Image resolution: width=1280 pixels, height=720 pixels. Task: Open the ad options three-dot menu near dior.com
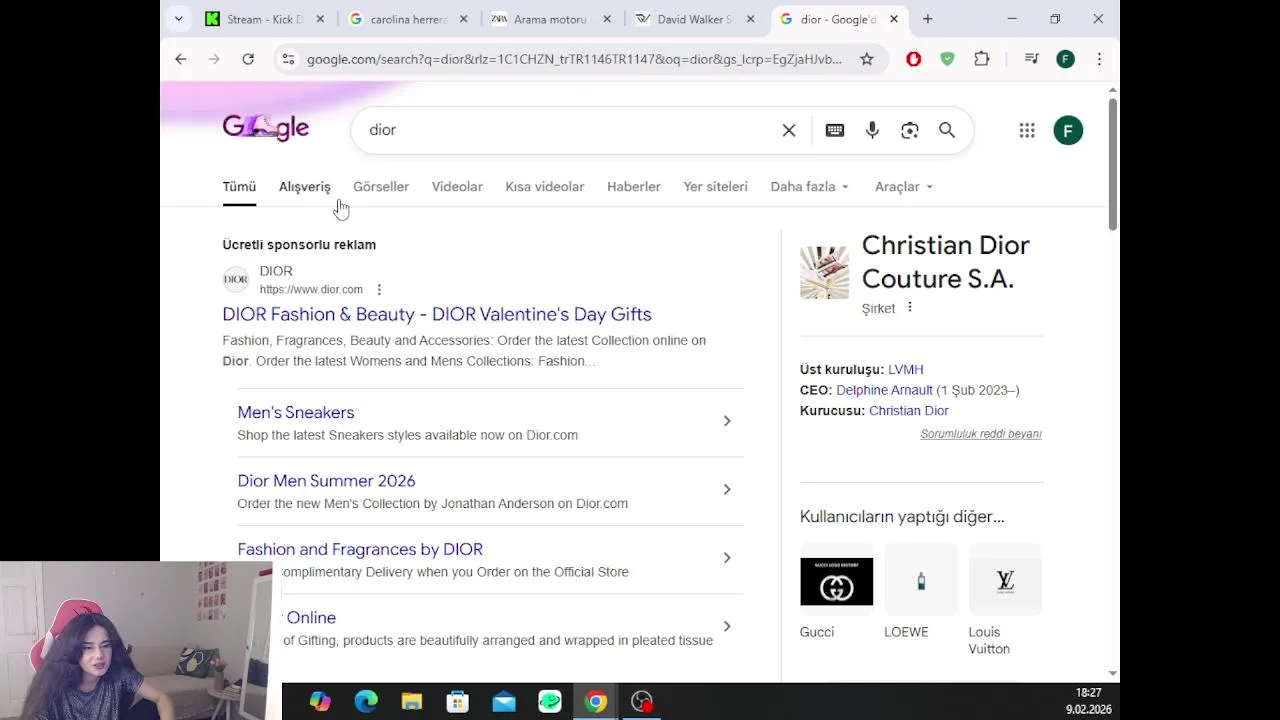click(379, 290)
